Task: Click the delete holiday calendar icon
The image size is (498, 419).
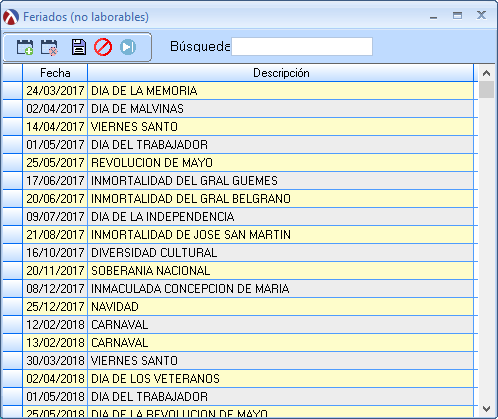Action: [49, 47]
